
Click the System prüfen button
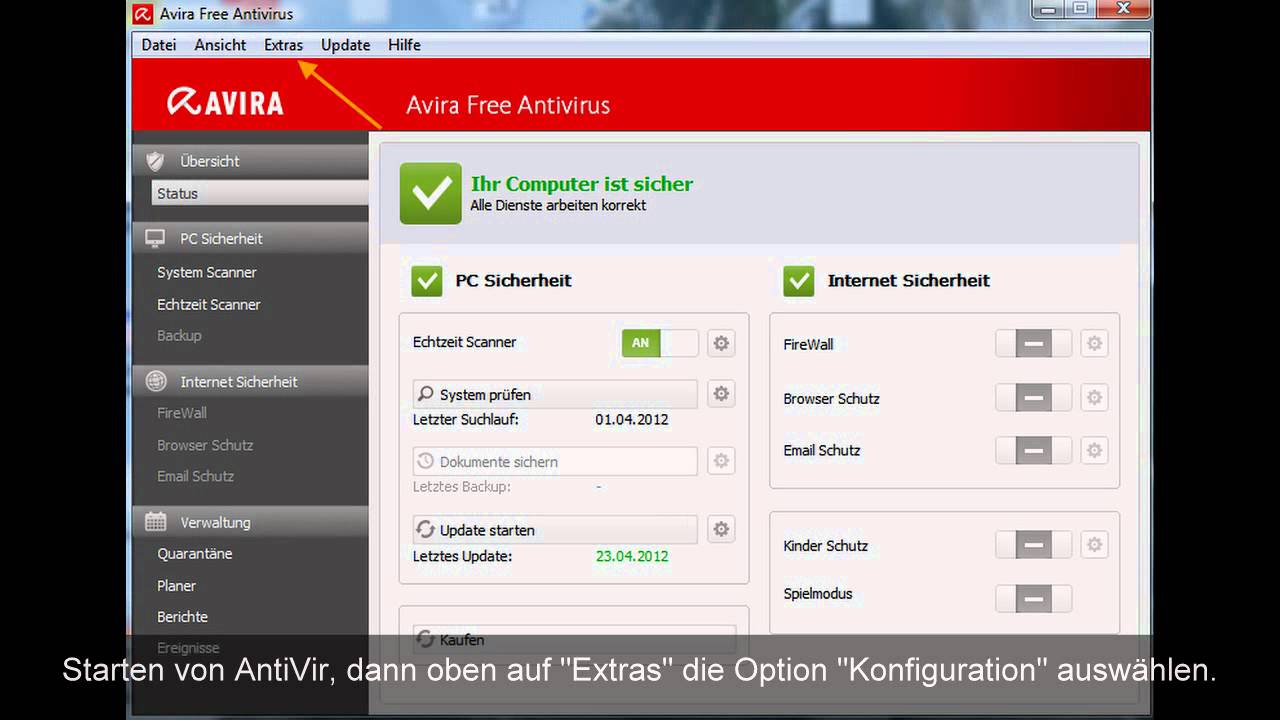pyautogui.click(x=555, y=394)
